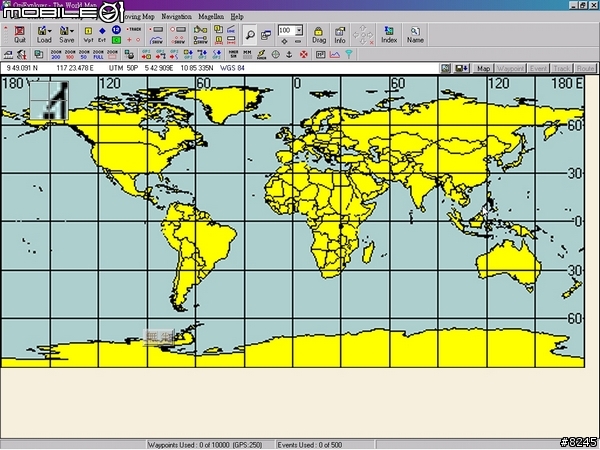Click the cyan funnel filter icon
The image size is (600, 450).
349,54
